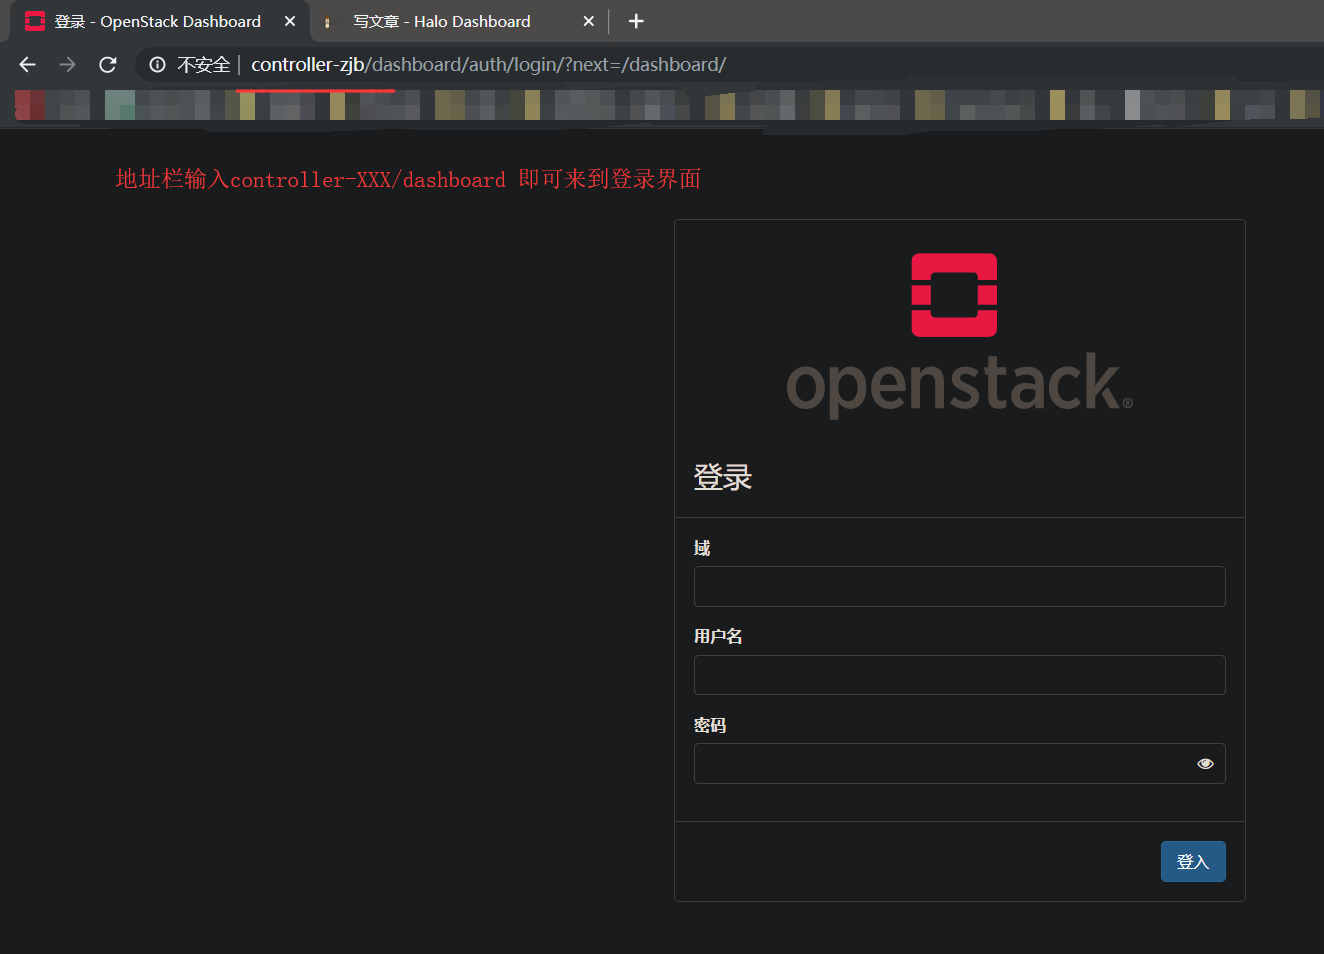Close the Halo Dashboard tab
This screenshot has height=954, width=1324.
tap(588, 21)
